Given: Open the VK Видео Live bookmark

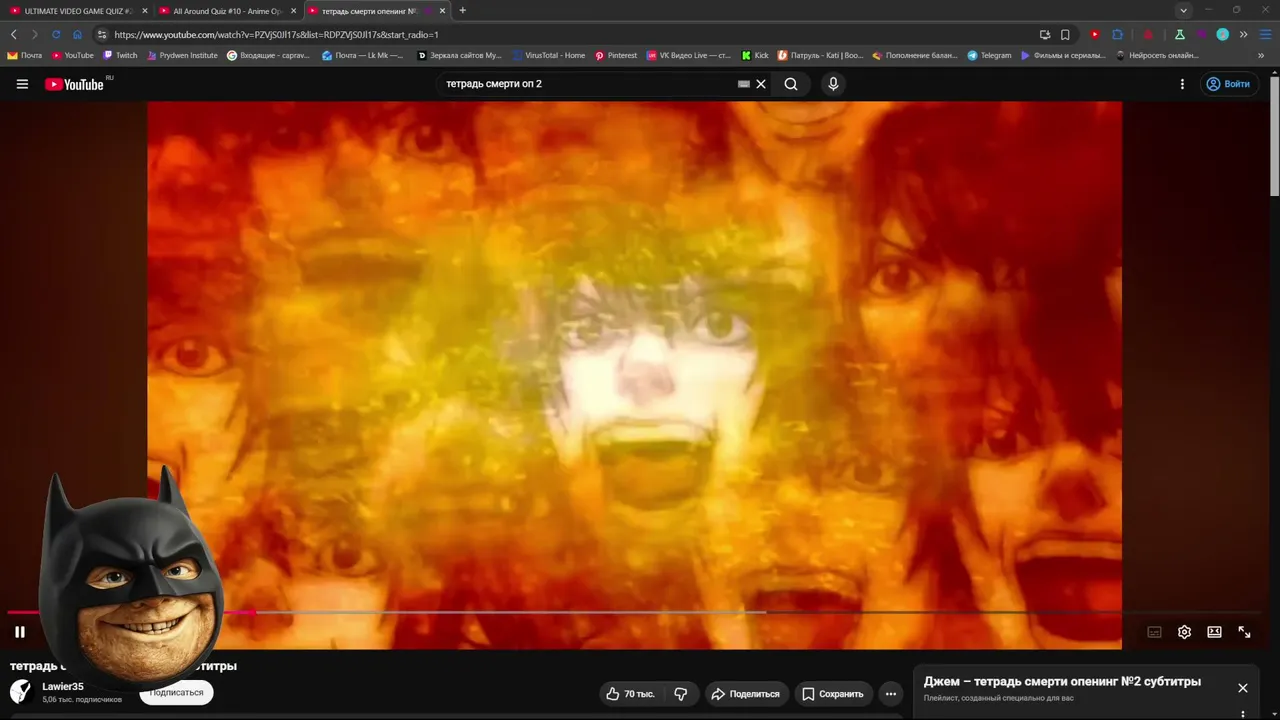Looking at the screenshot, I should (689, 55).
